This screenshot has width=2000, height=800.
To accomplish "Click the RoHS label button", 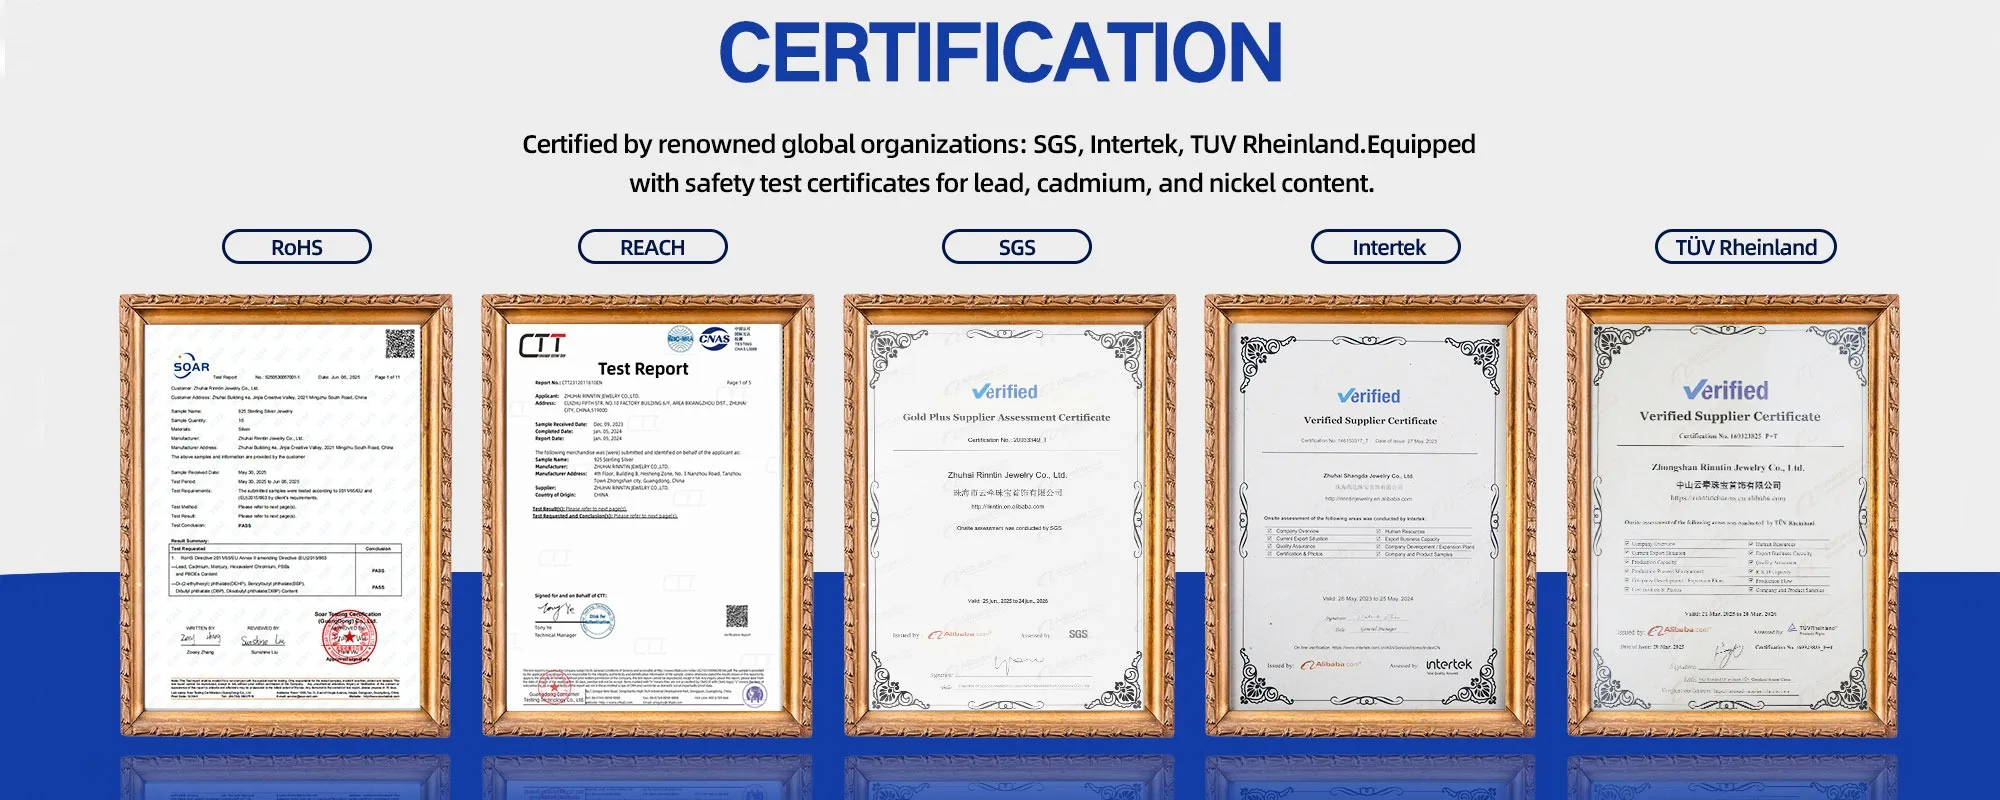I will (x=296, y=247).
